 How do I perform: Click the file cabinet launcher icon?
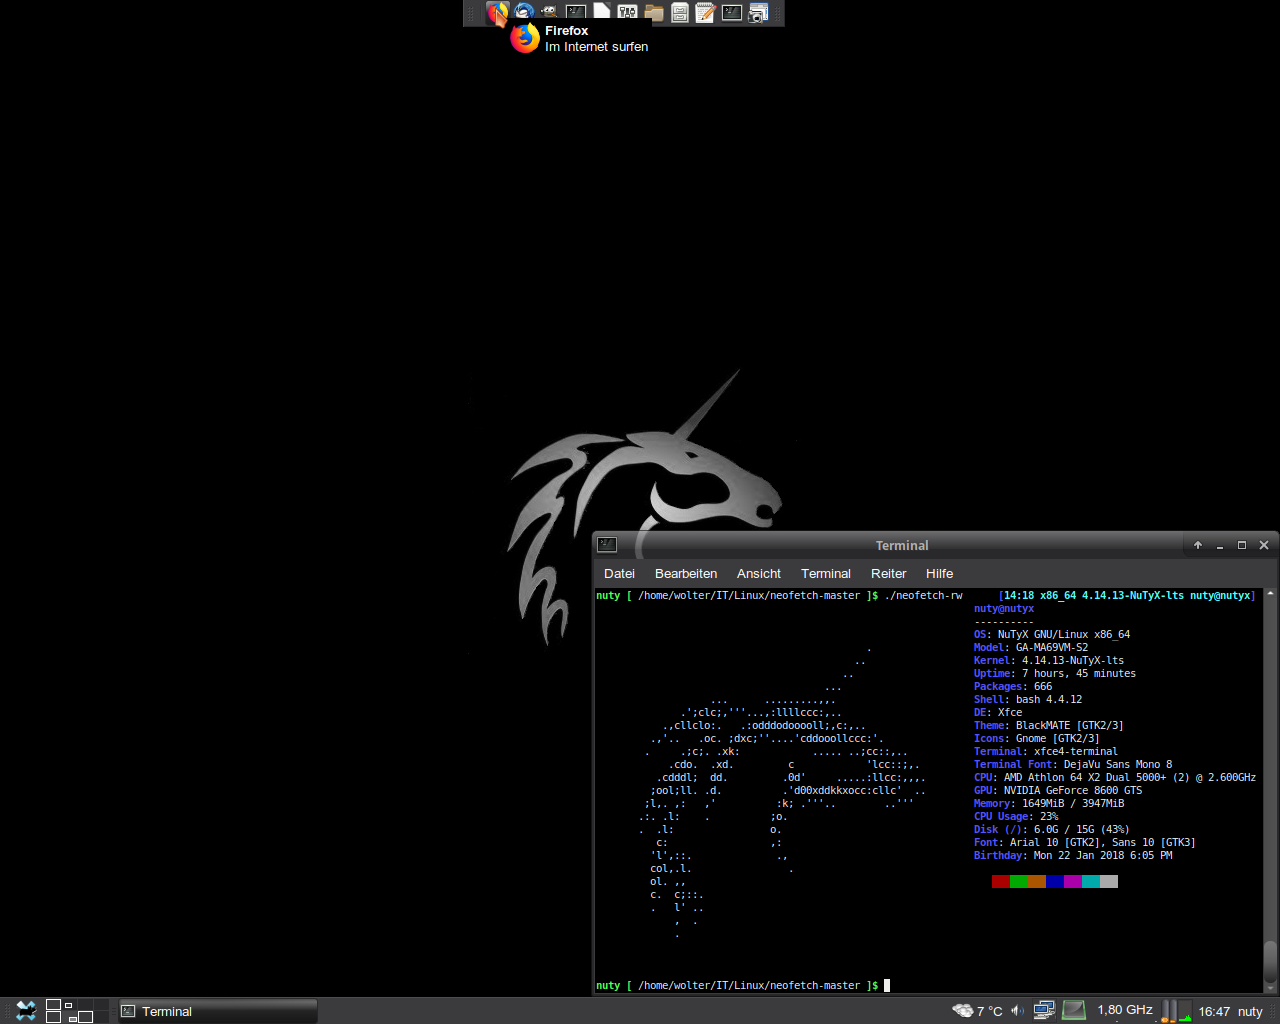click(x=679, y=12)
